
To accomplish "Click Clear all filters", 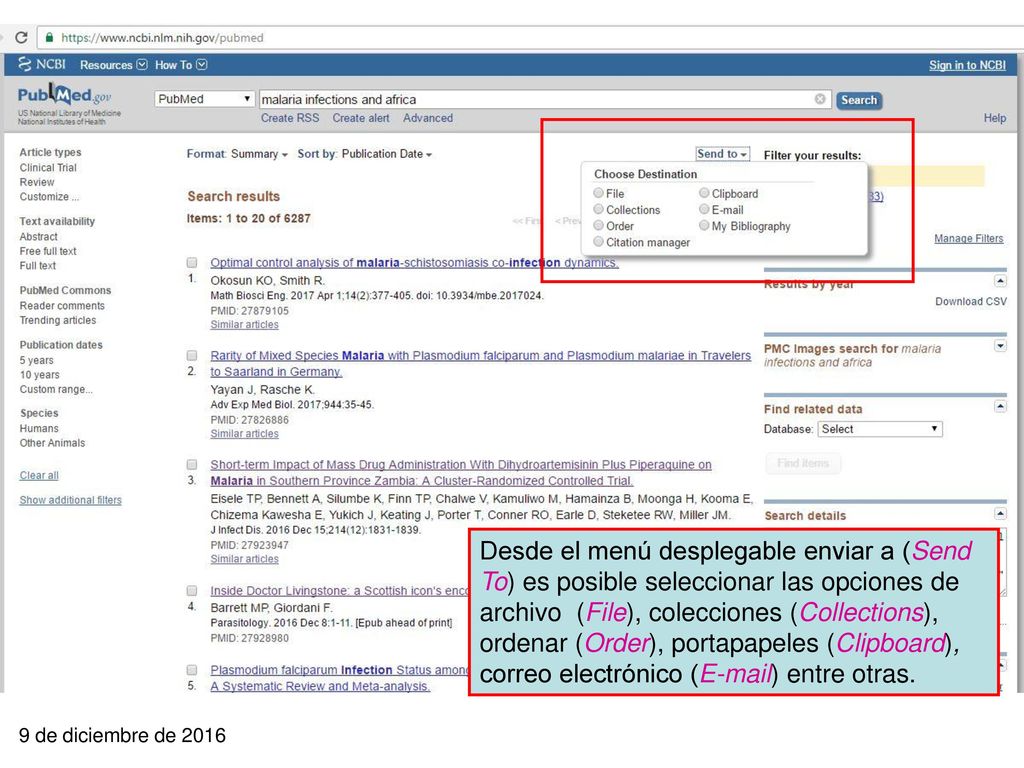I will [x=39, y=475].
